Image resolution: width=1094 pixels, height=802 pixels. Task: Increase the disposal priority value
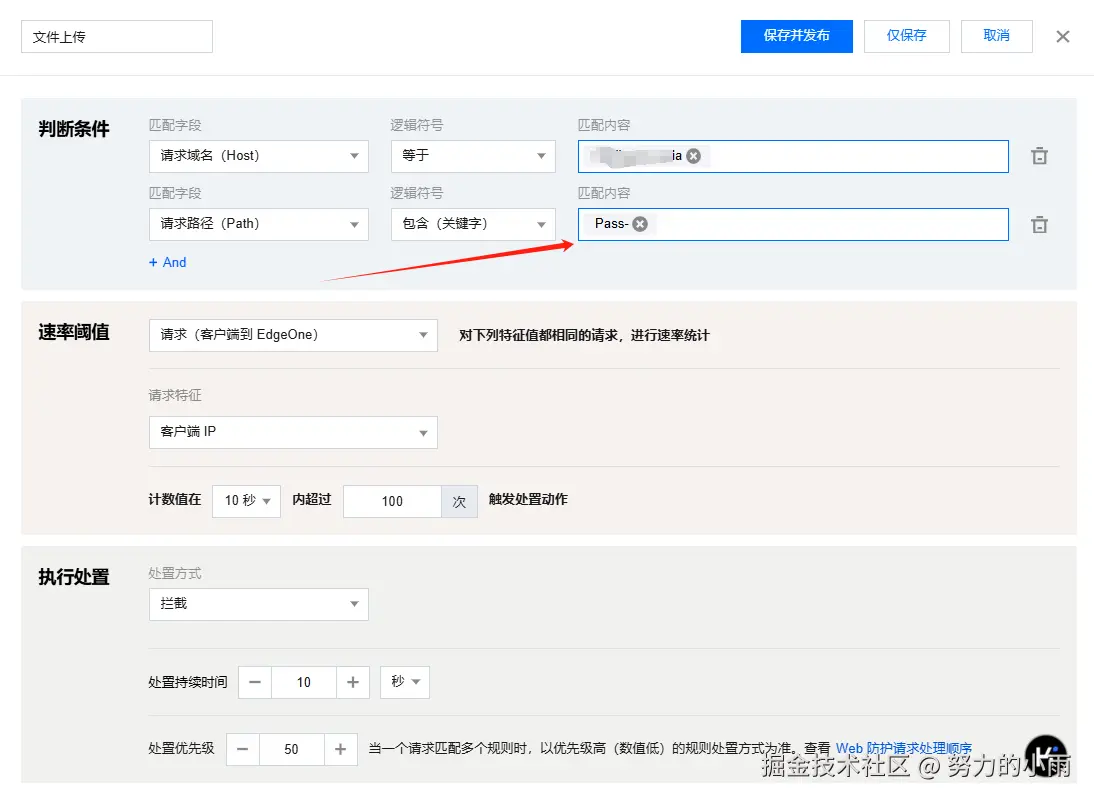coord(340,749)
